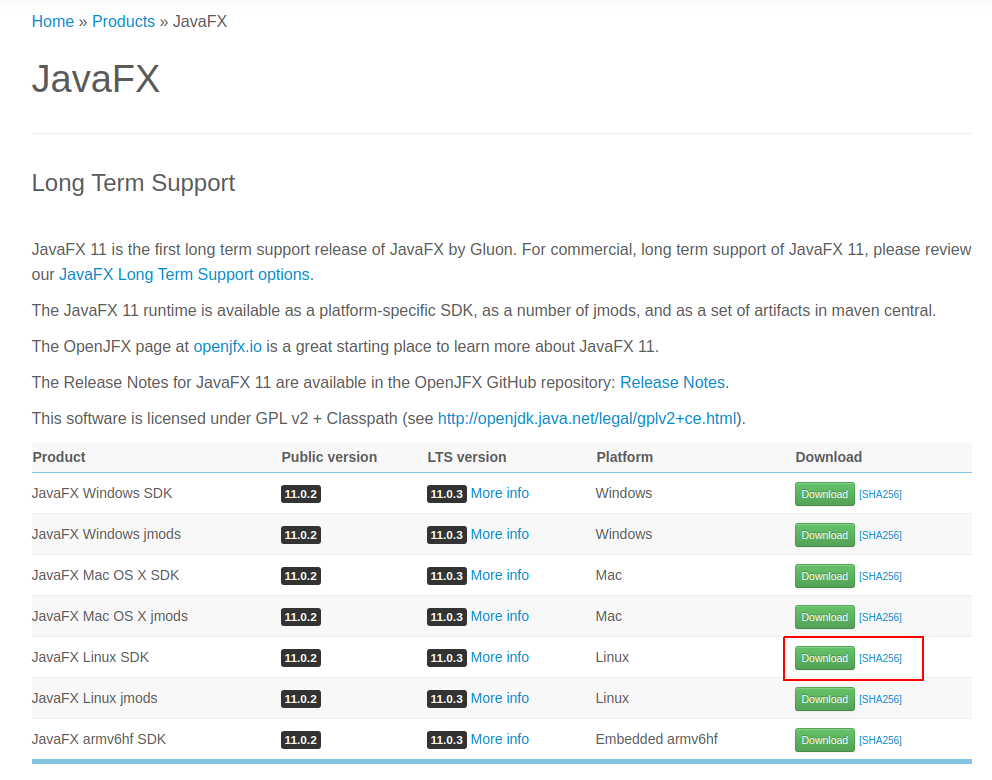The width and height of the screenshot is (992, 780).
Task: Click the Platform column header
Action: click(624, 457)
